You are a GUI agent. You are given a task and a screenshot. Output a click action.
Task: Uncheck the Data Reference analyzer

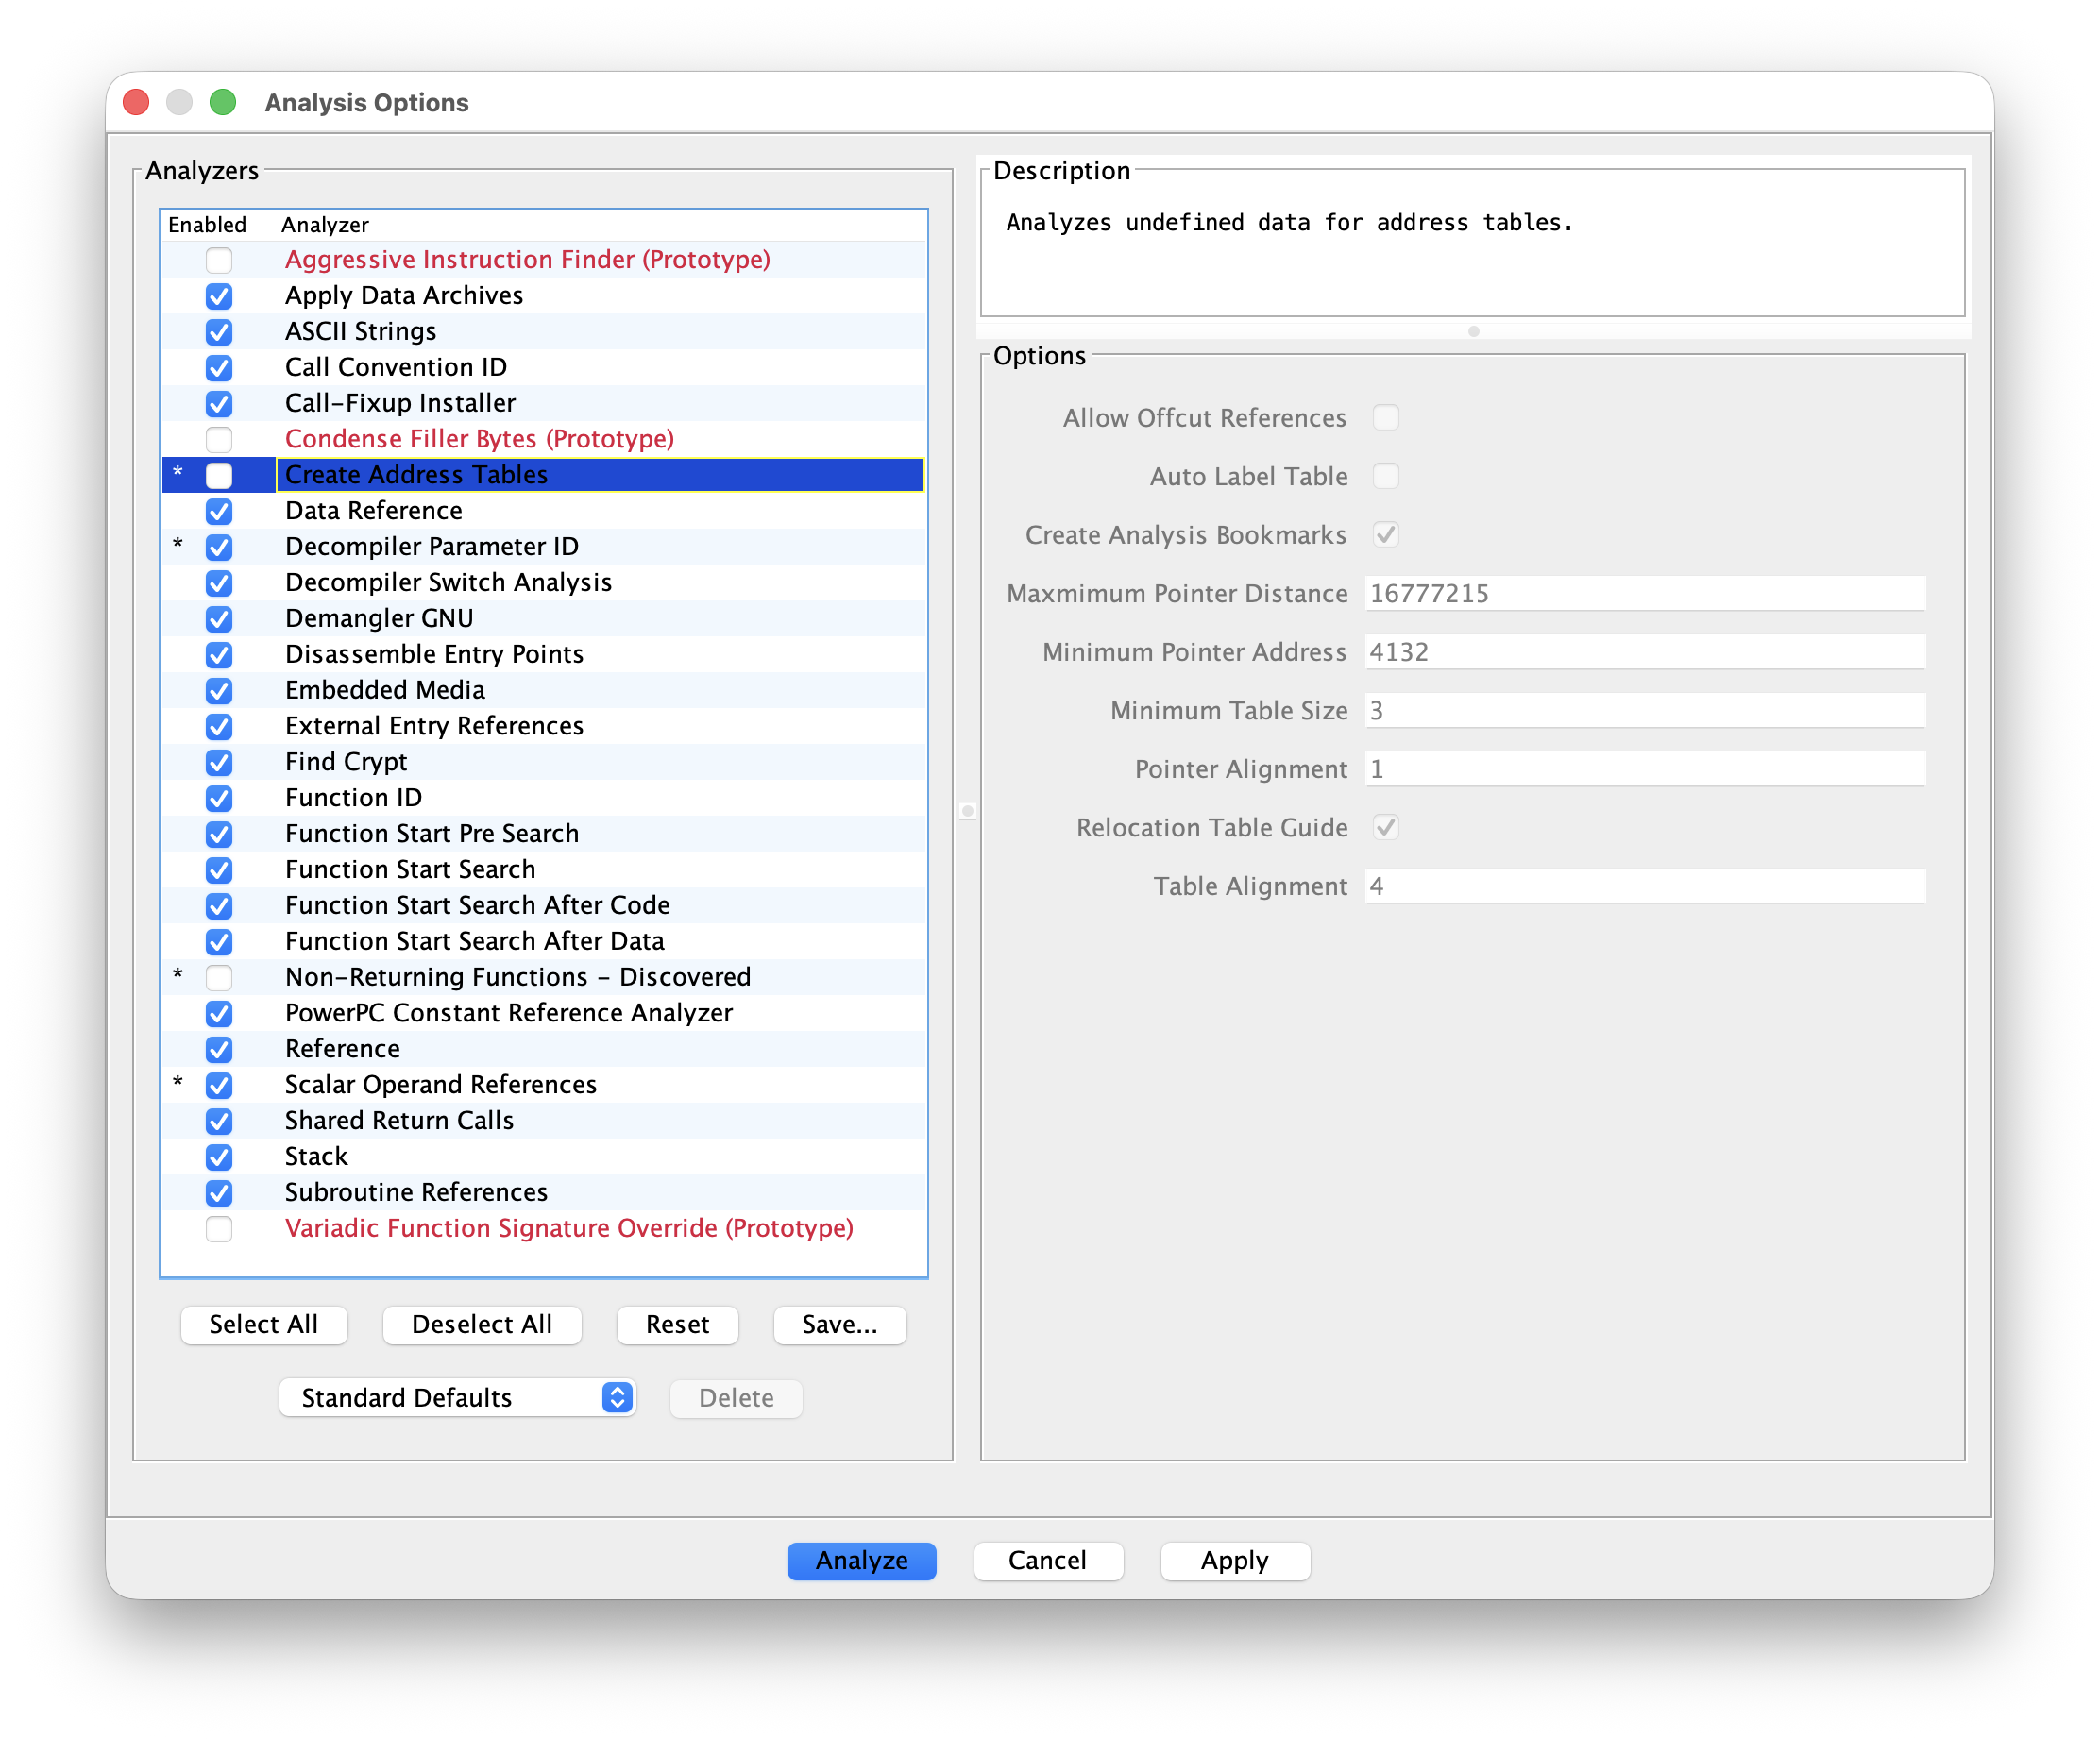coord(219,511)
